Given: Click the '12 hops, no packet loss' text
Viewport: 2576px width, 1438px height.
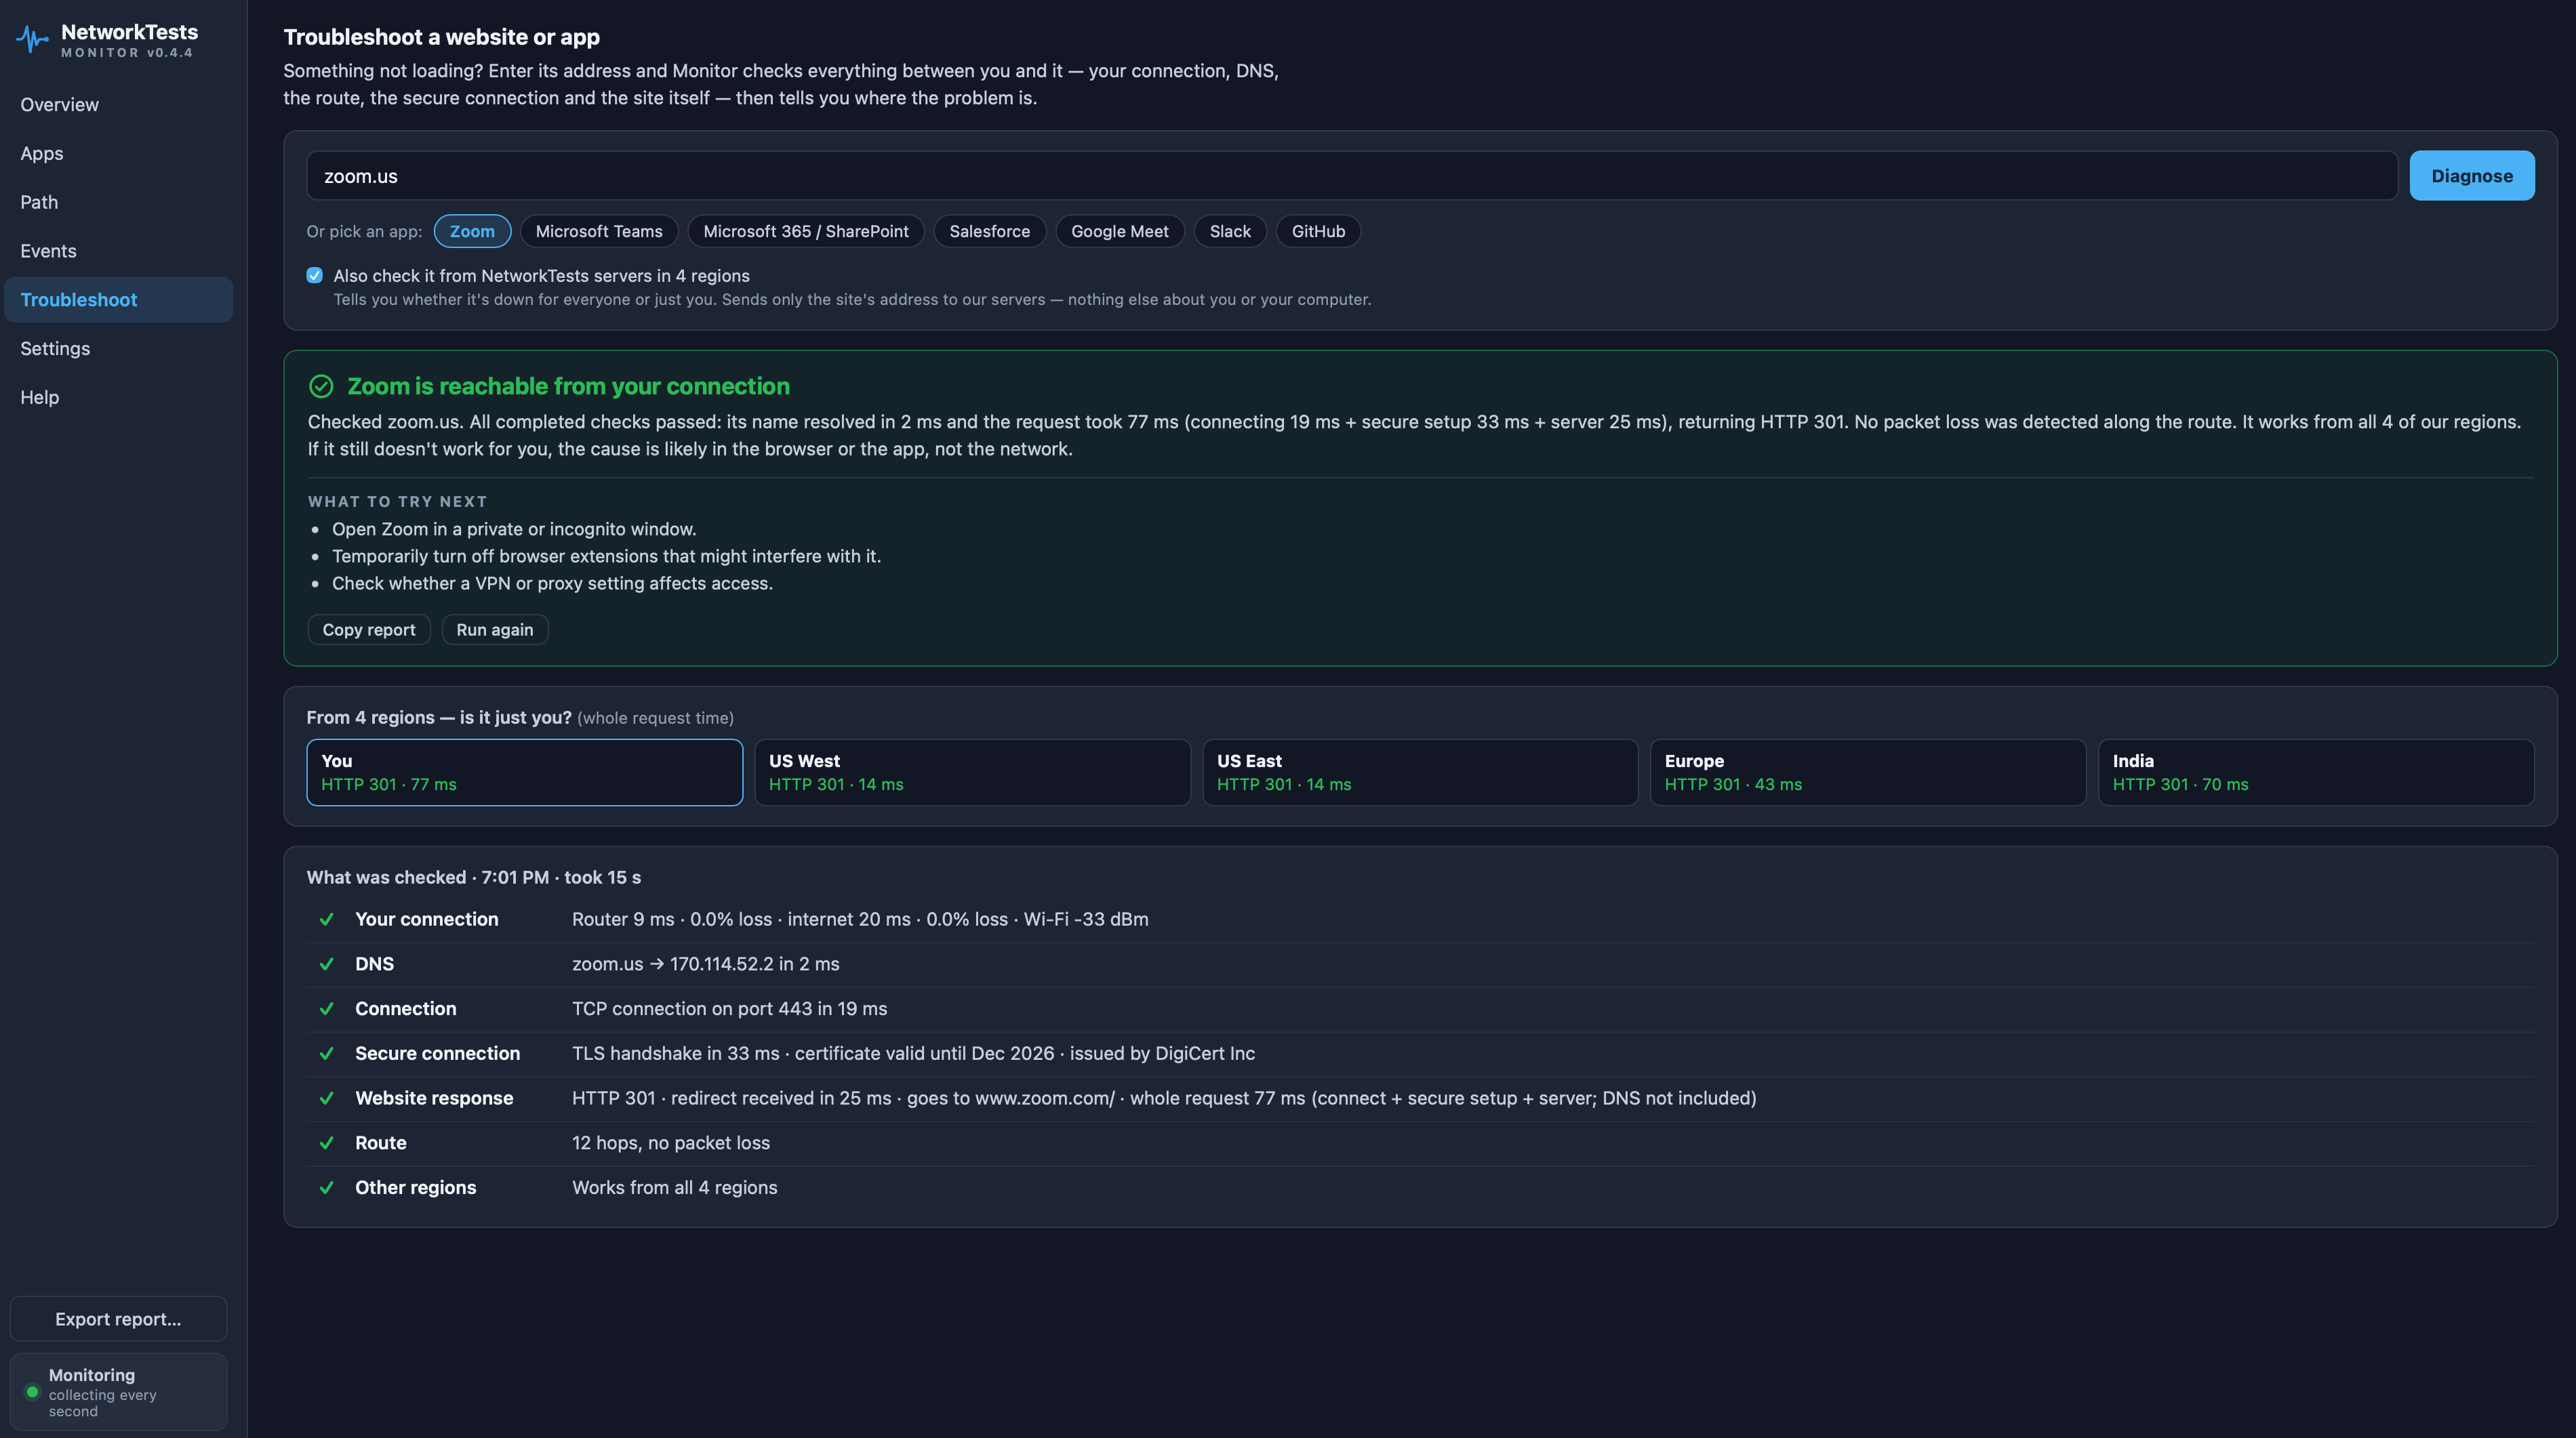Looking at the screenshot, I should point(671,1143).
